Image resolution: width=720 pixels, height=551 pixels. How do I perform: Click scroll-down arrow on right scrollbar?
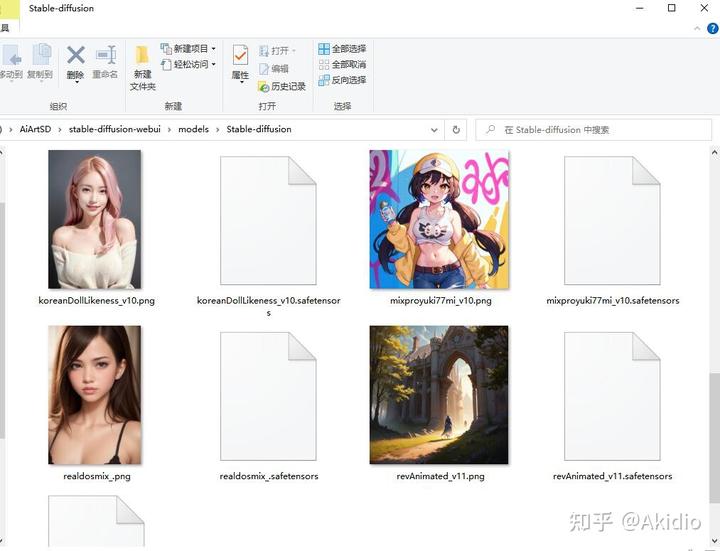coord(714,541)
